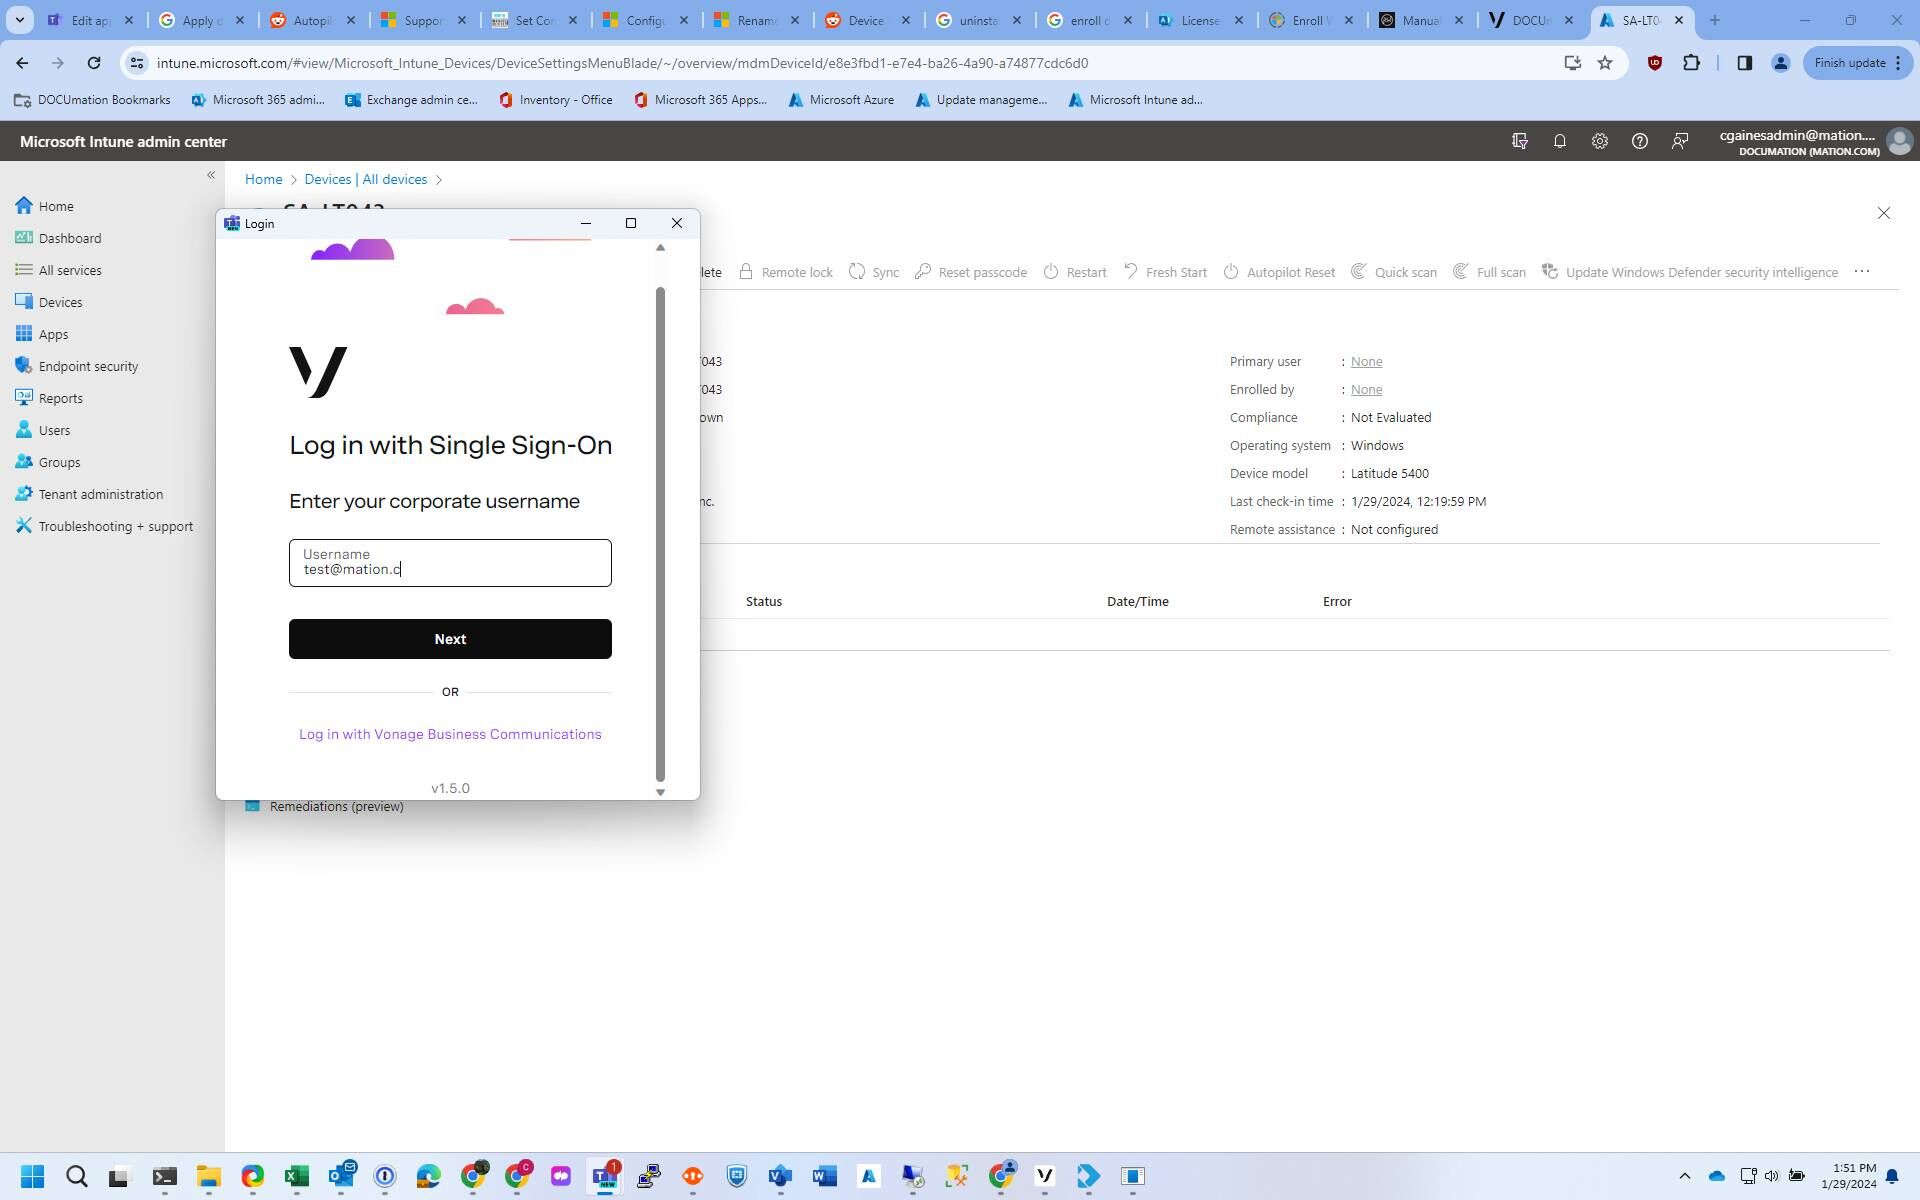Image resolution: width=1920 pixels, height=1200 pixels.
Task: Open Endpoint security in sidebar
Action: click(x=88, y=366)
